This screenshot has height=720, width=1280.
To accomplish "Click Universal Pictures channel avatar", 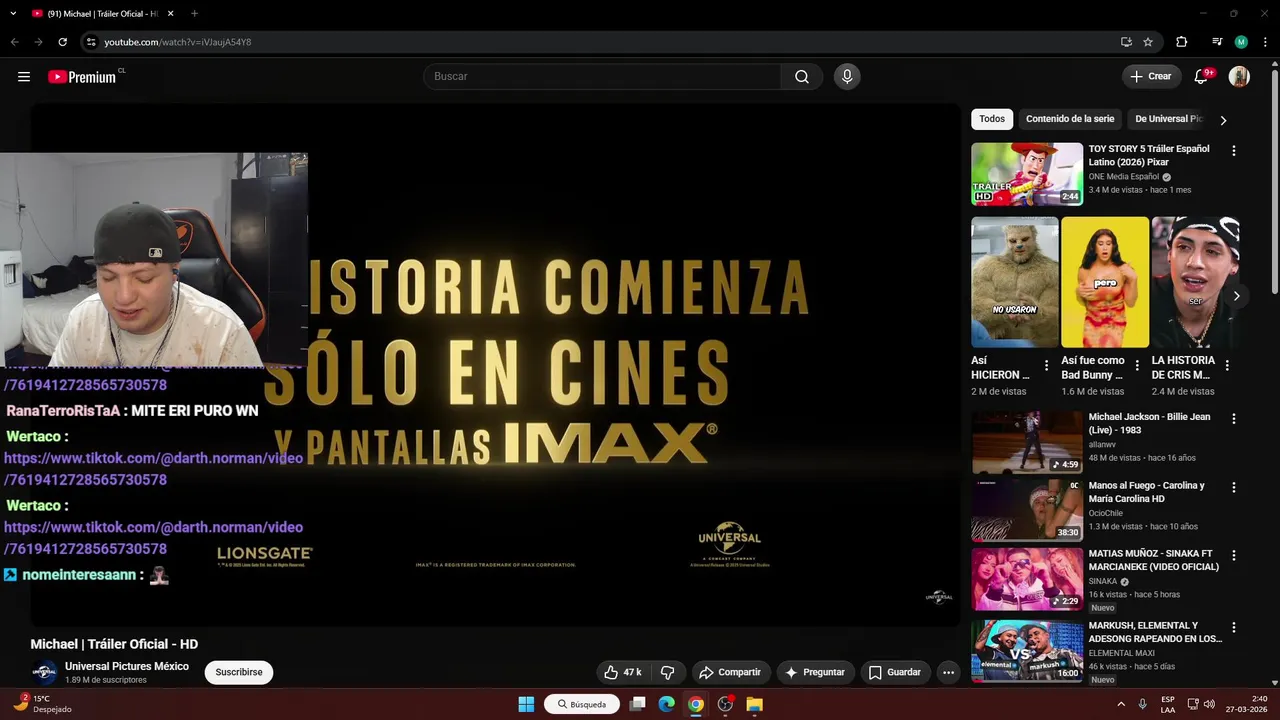I will point(44,672).
